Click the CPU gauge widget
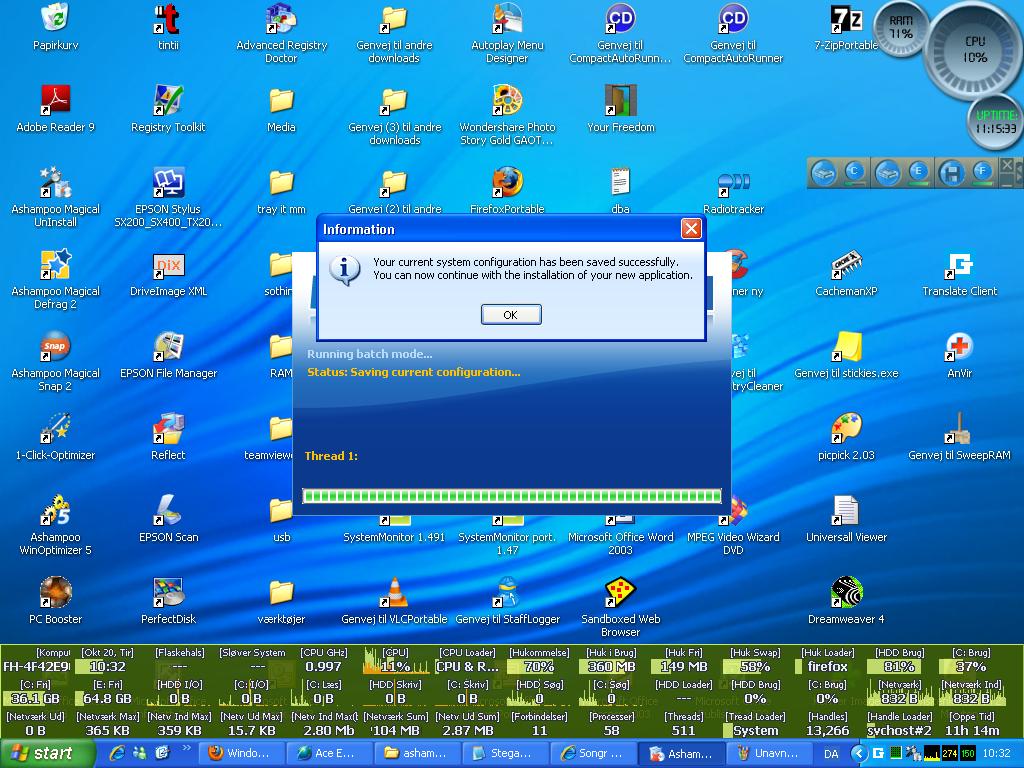This screenshot has width=1024, height=768. point(974,49)
